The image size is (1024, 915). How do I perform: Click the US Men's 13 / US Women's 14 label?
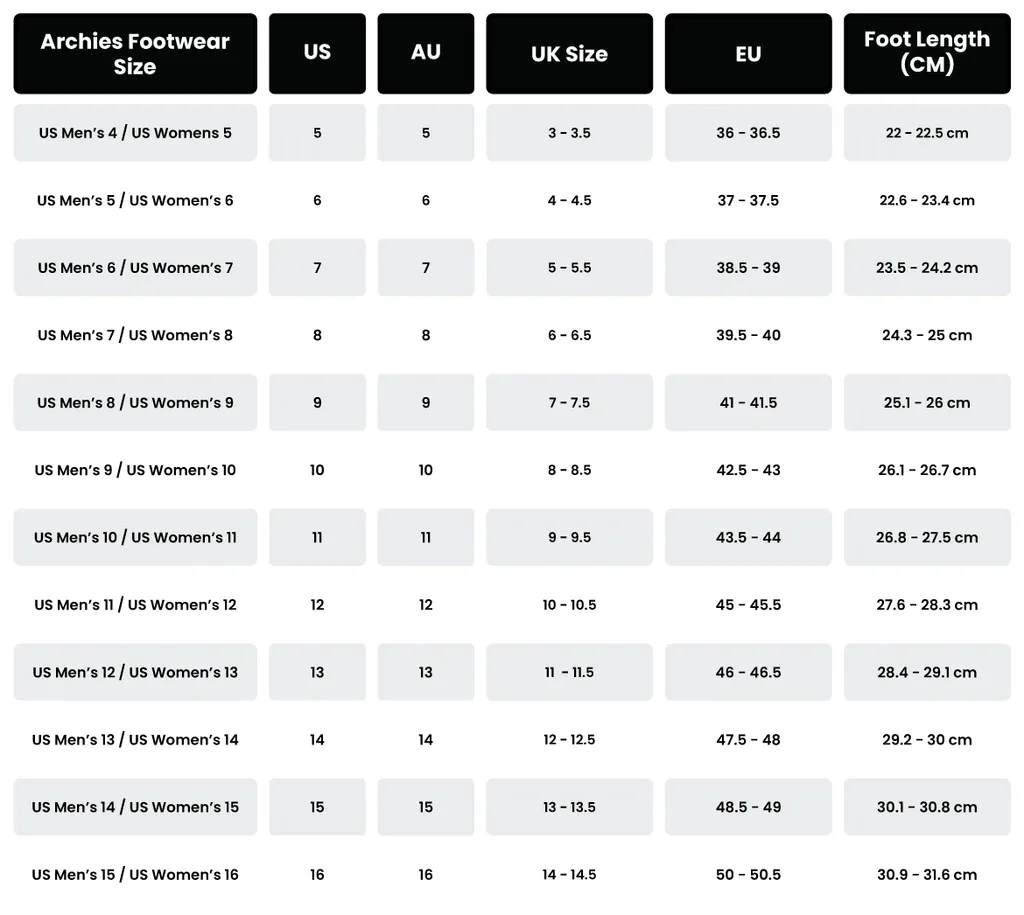coord(135,740)
